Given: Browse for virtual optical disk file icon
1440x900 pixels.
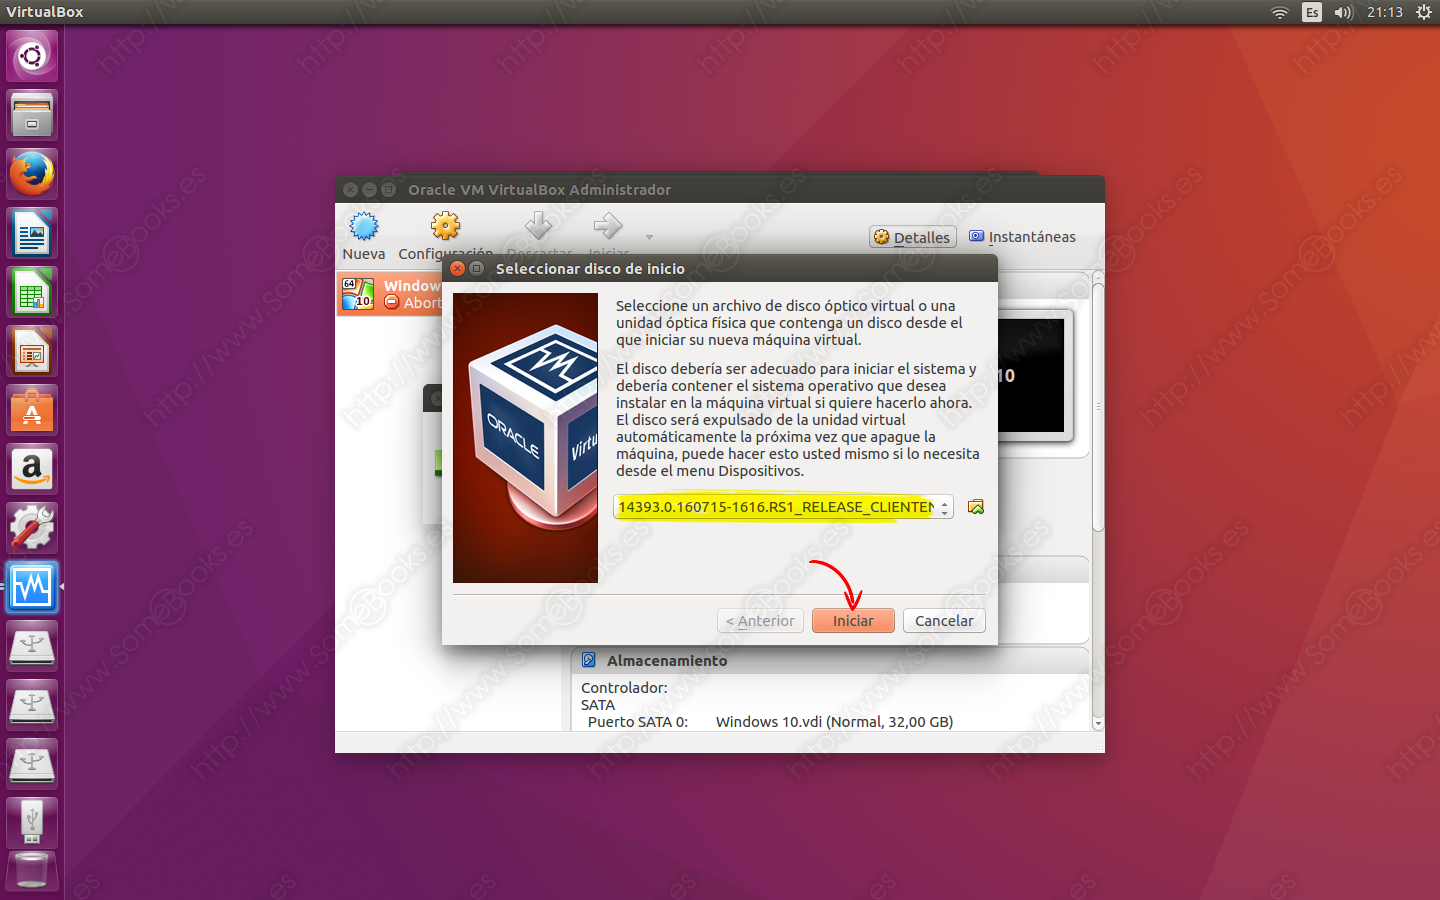Looking at the screenshot, I should click(x=976, y=507).
